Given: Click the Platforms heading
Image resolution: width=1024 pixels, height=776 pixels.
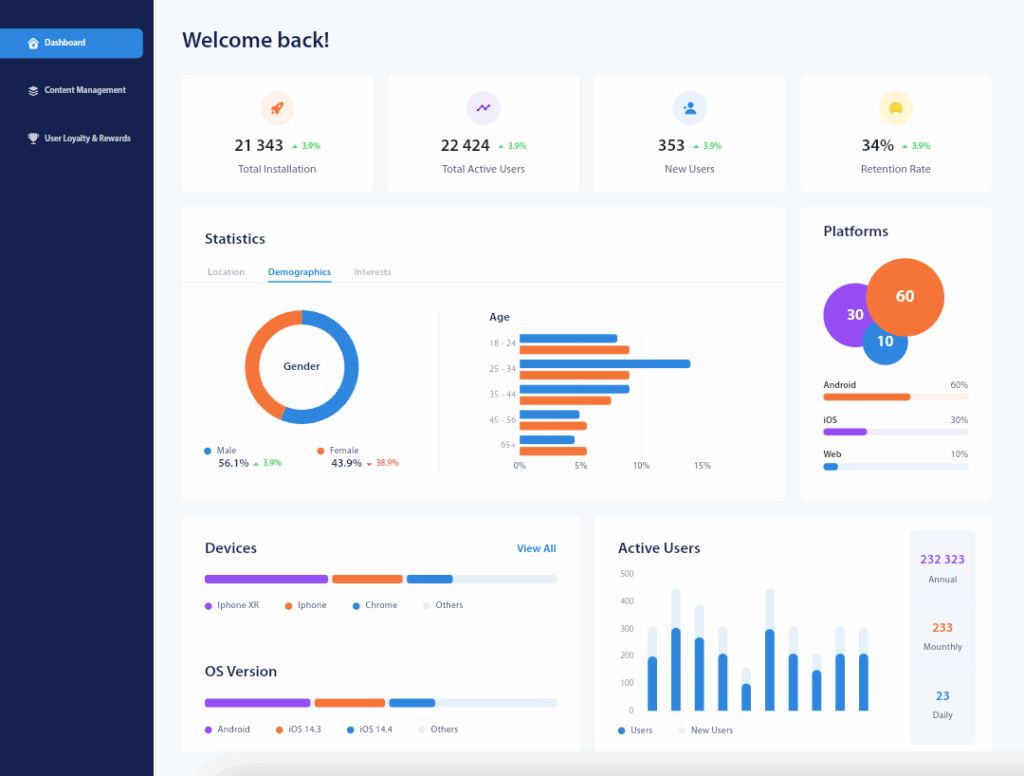Looking at the screenshot, I should click(x=856, y=231).
